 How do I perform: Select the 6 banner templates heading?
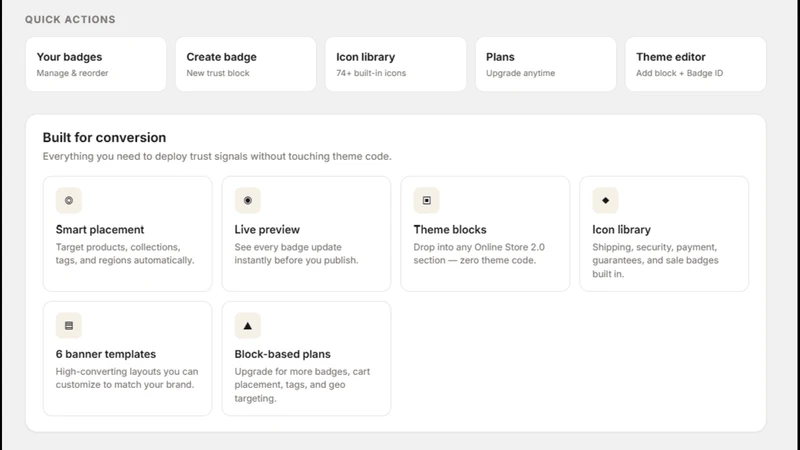click(106, 354)
